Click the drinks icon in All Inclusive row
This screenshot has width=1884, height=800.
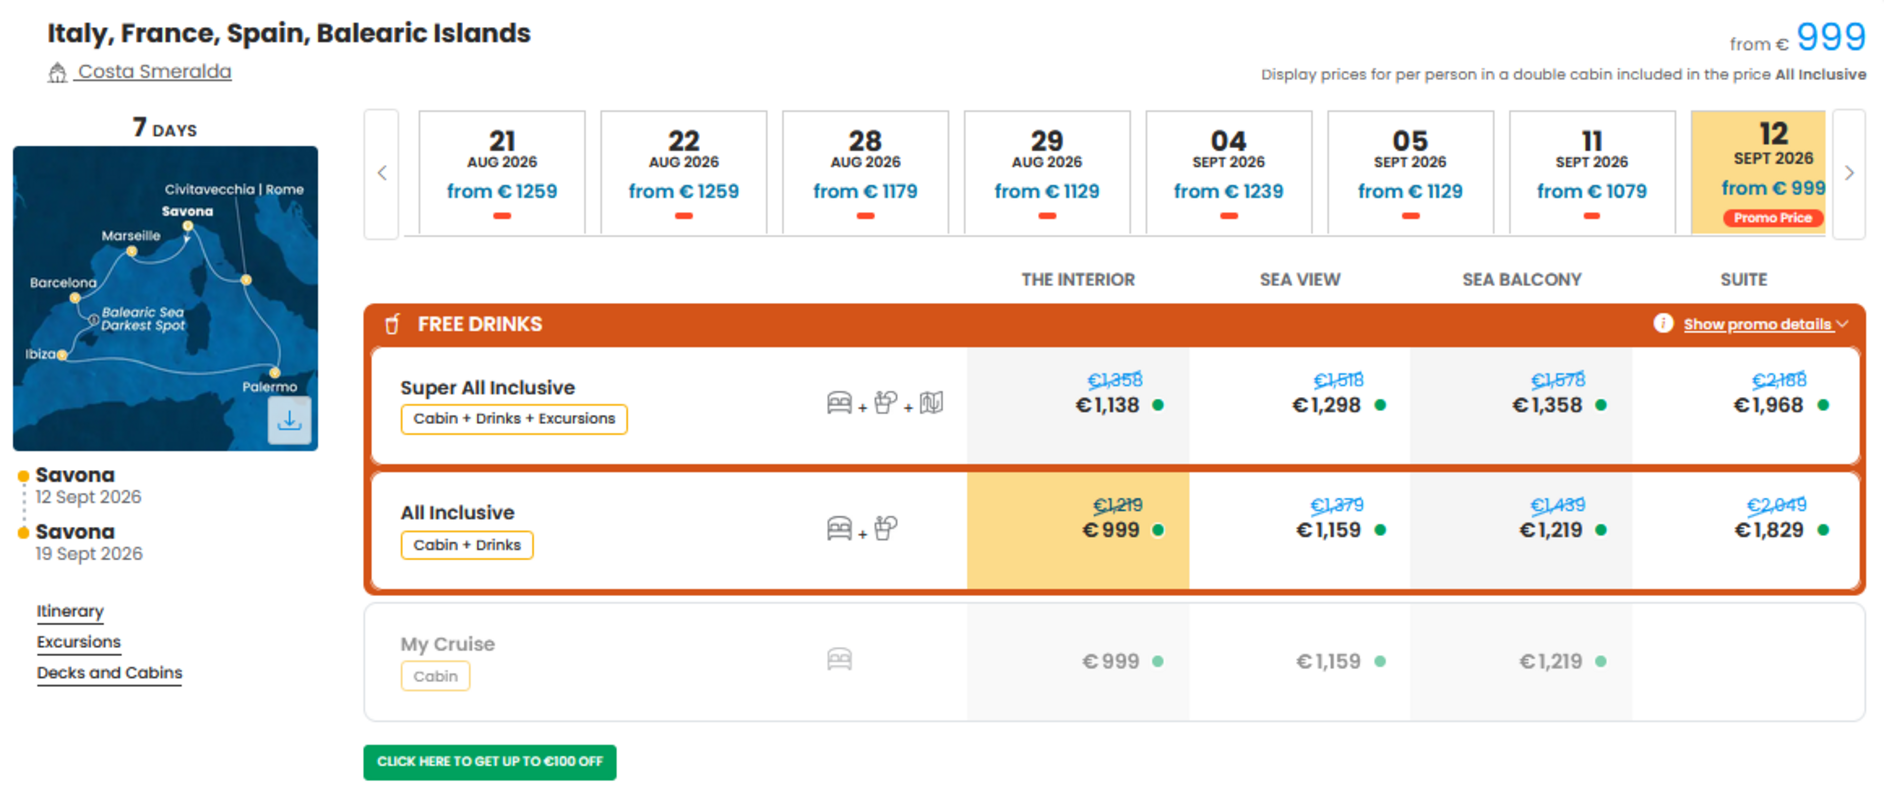coord(885,528)
